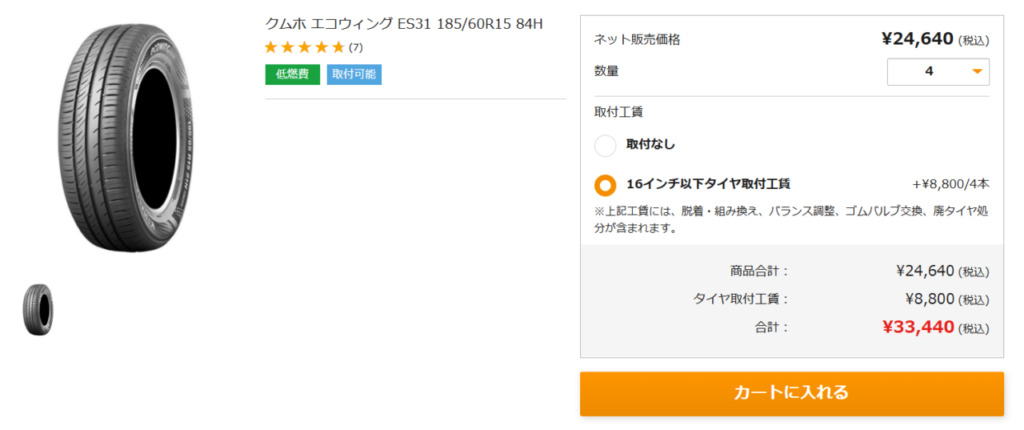This screenshot has height=430, width=1024.
Task: Select the 16インチ以下タイヤ取付工賃 radio button
Action: (605, 185)
